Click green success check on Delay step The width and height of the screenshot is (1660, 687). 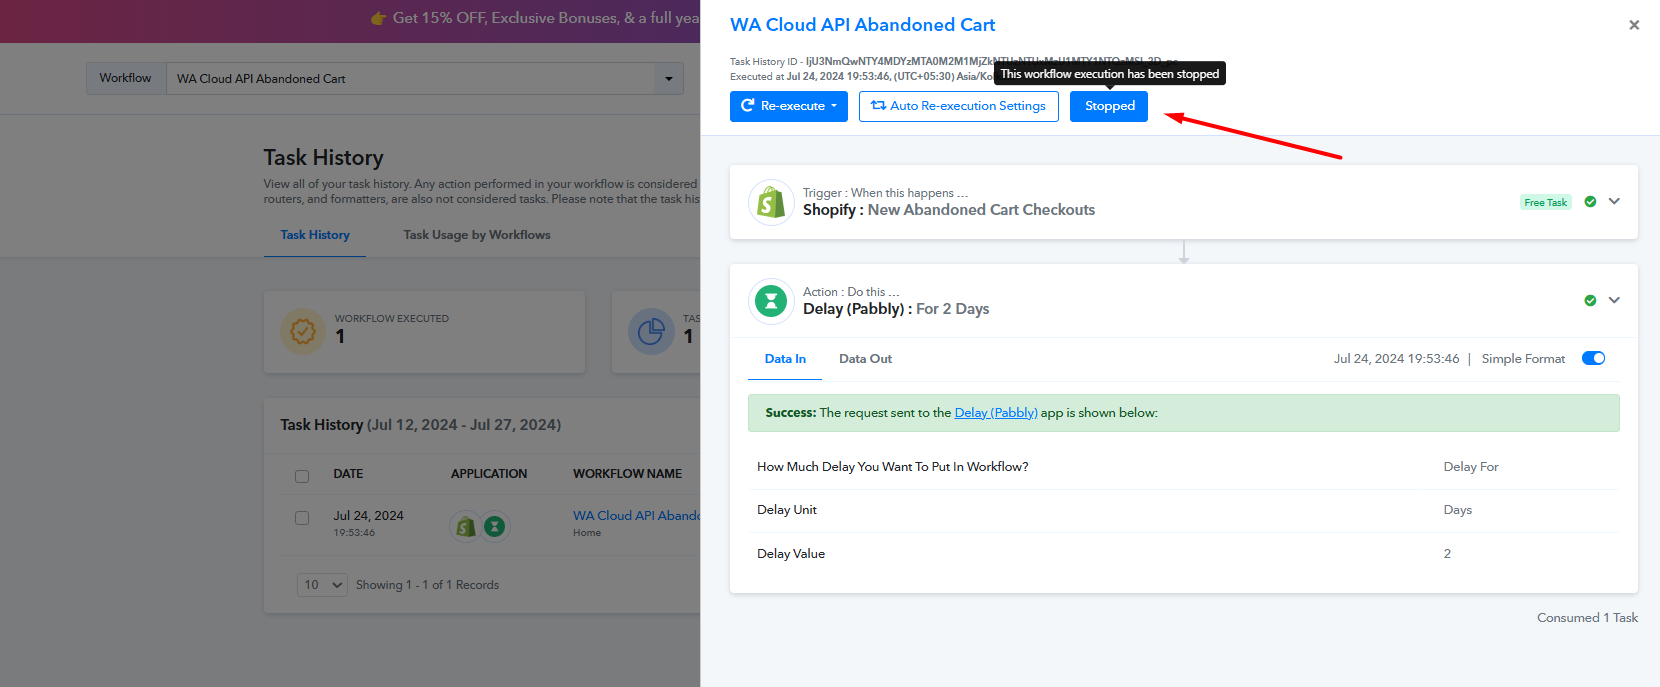click(x=1590, y=301)
